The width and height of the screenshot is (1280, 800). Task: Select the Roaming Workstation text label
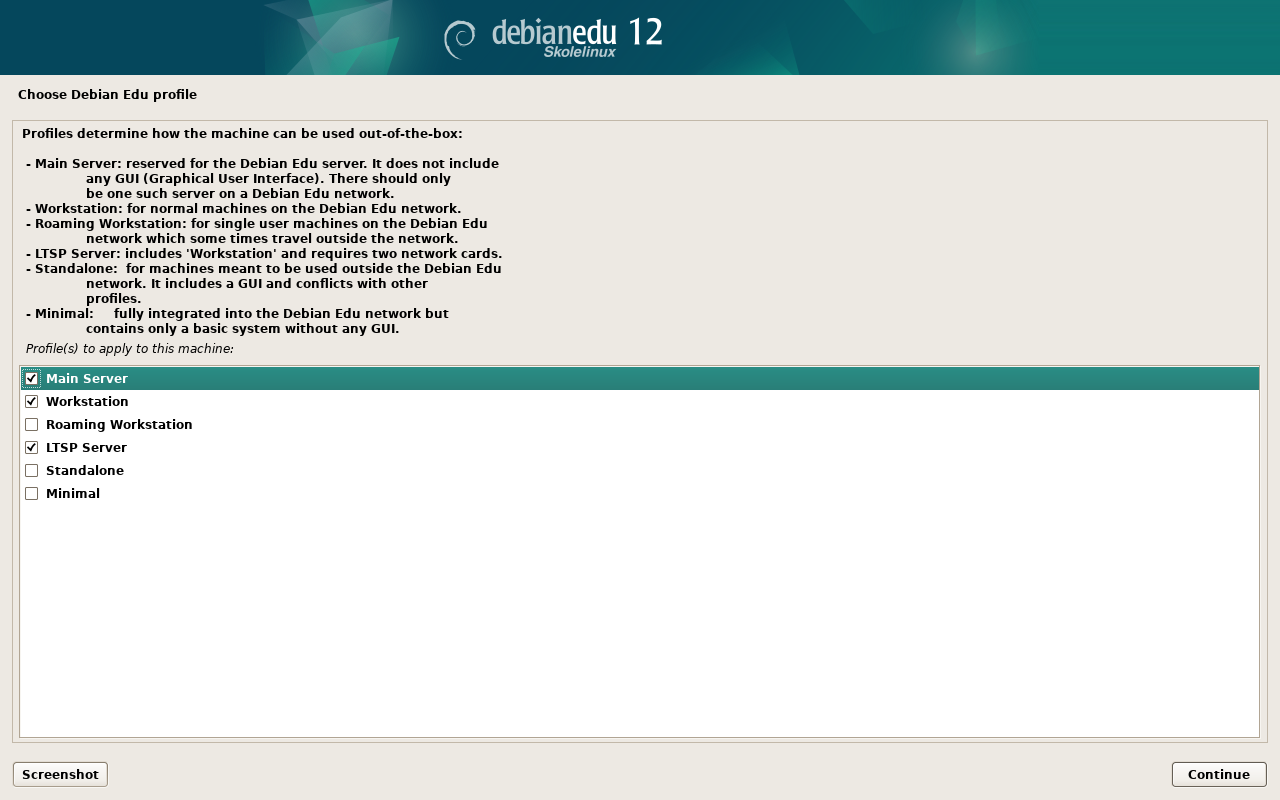[119, 425]
